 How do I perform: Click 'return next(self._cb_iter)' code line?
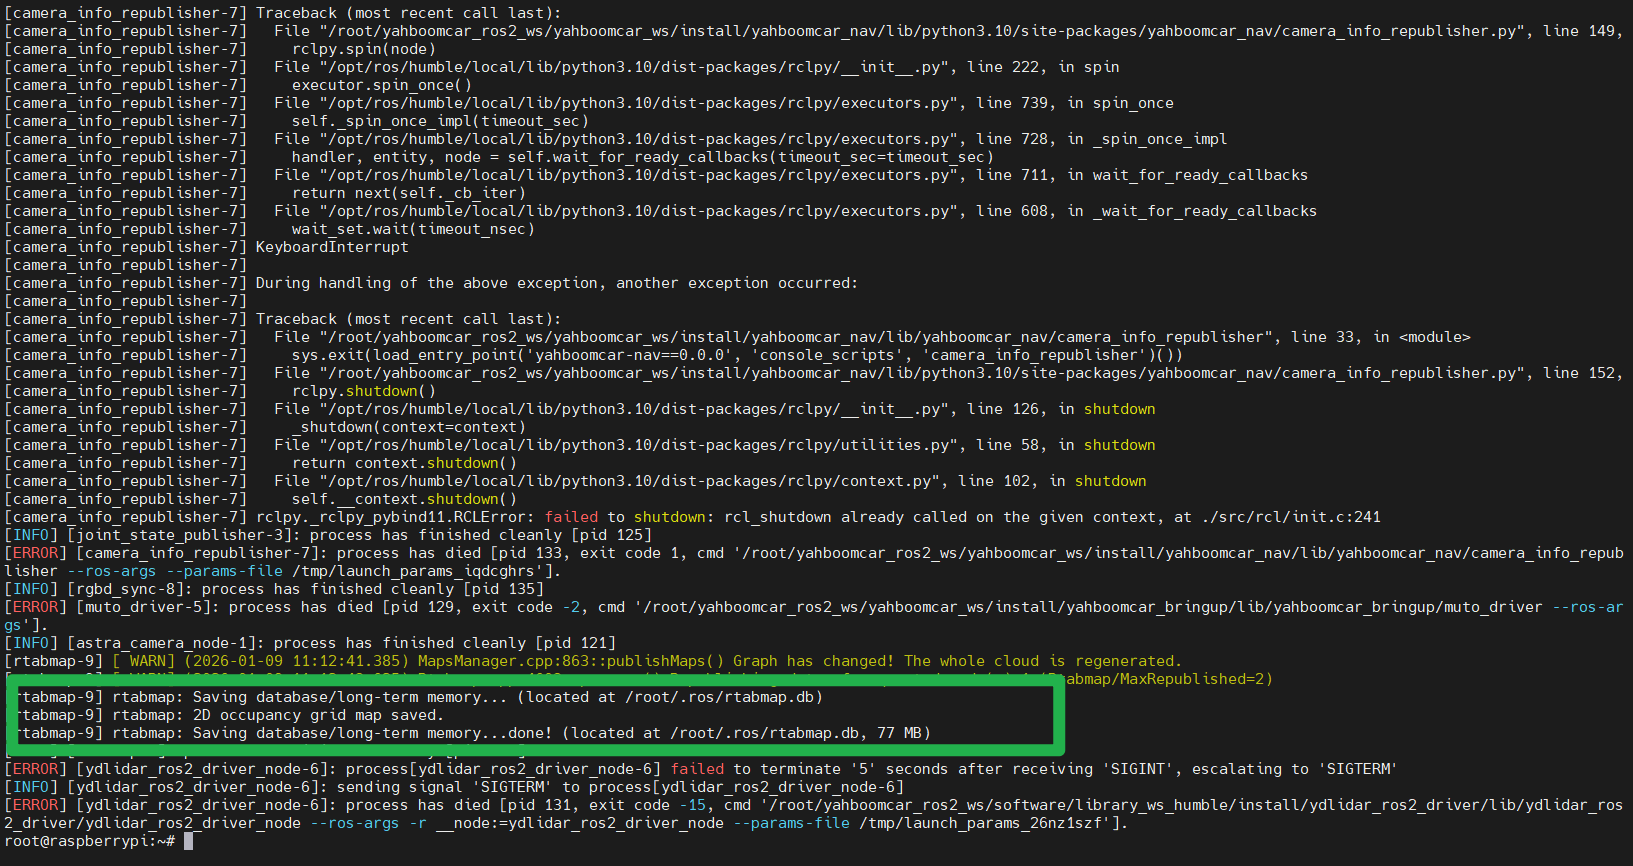(408, 193)
